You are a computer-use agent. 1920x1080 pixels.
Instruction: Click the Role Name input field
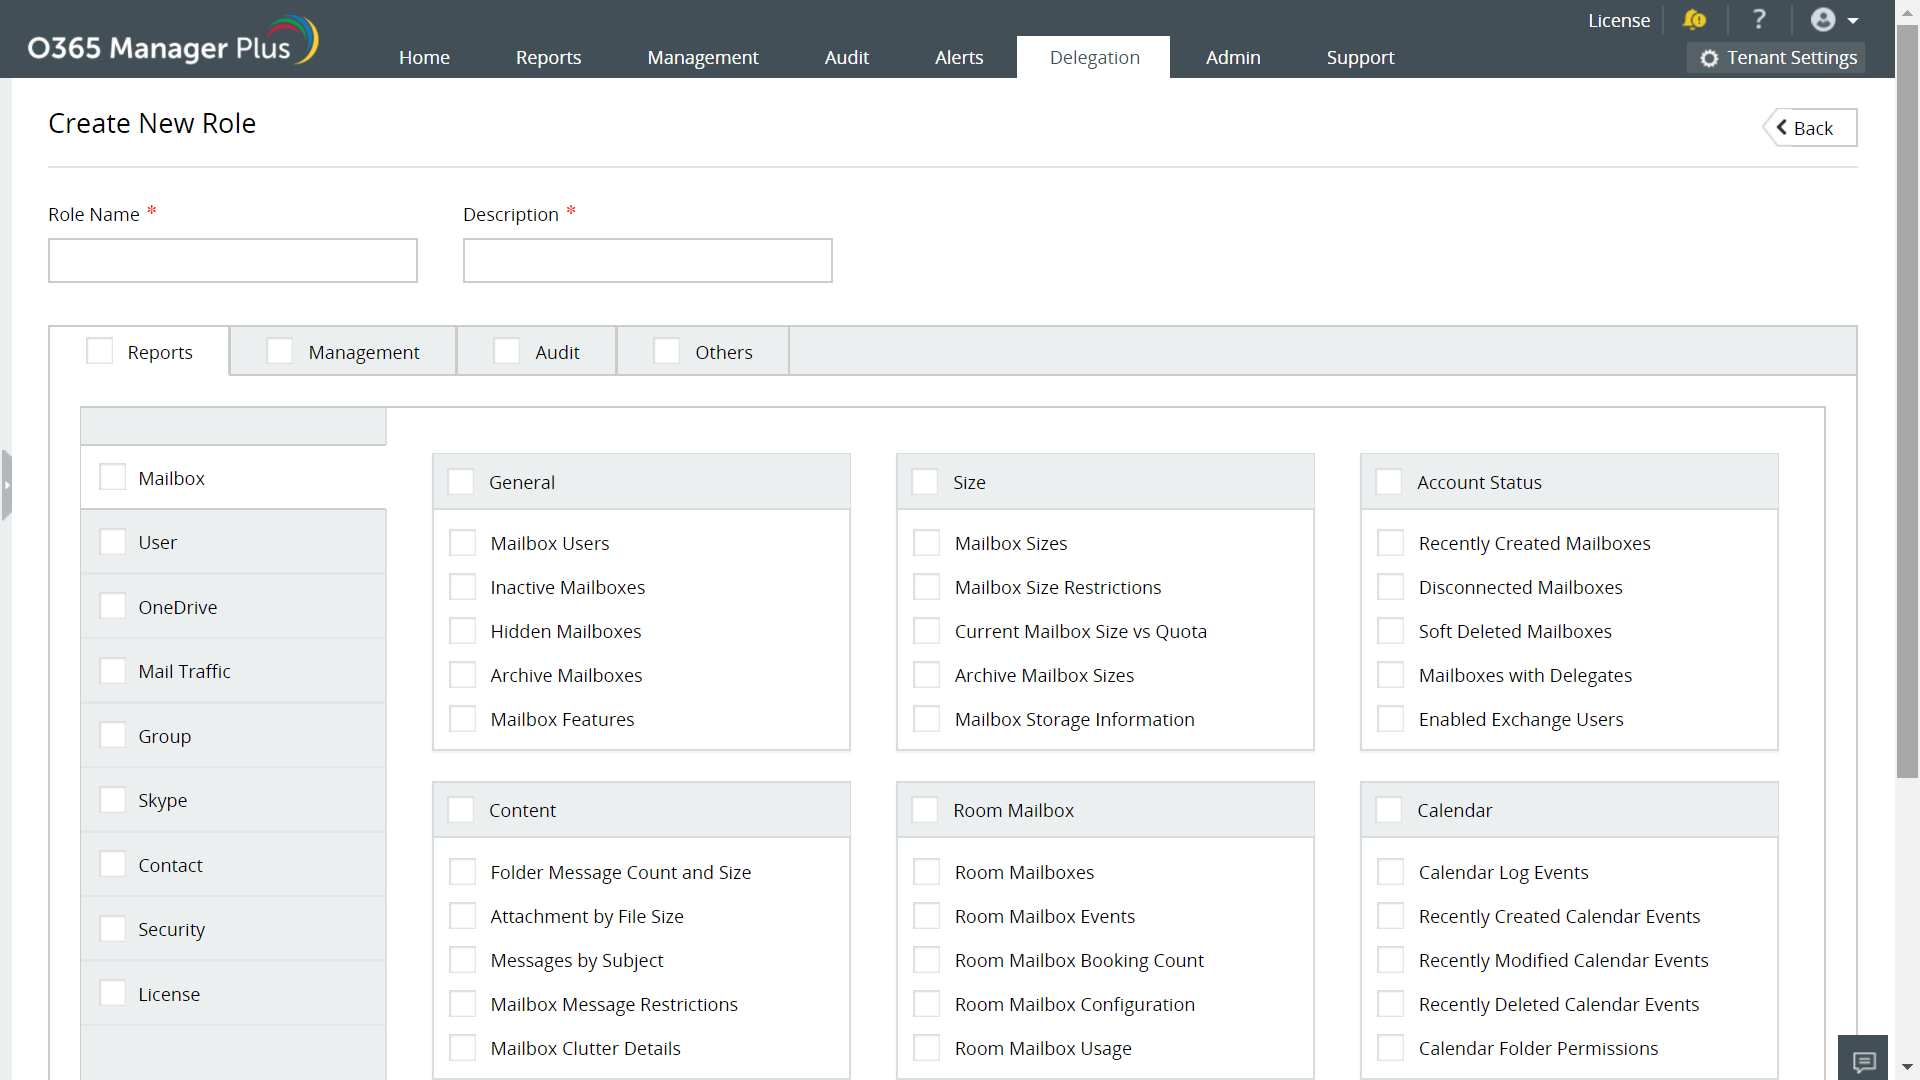[232, 260]
